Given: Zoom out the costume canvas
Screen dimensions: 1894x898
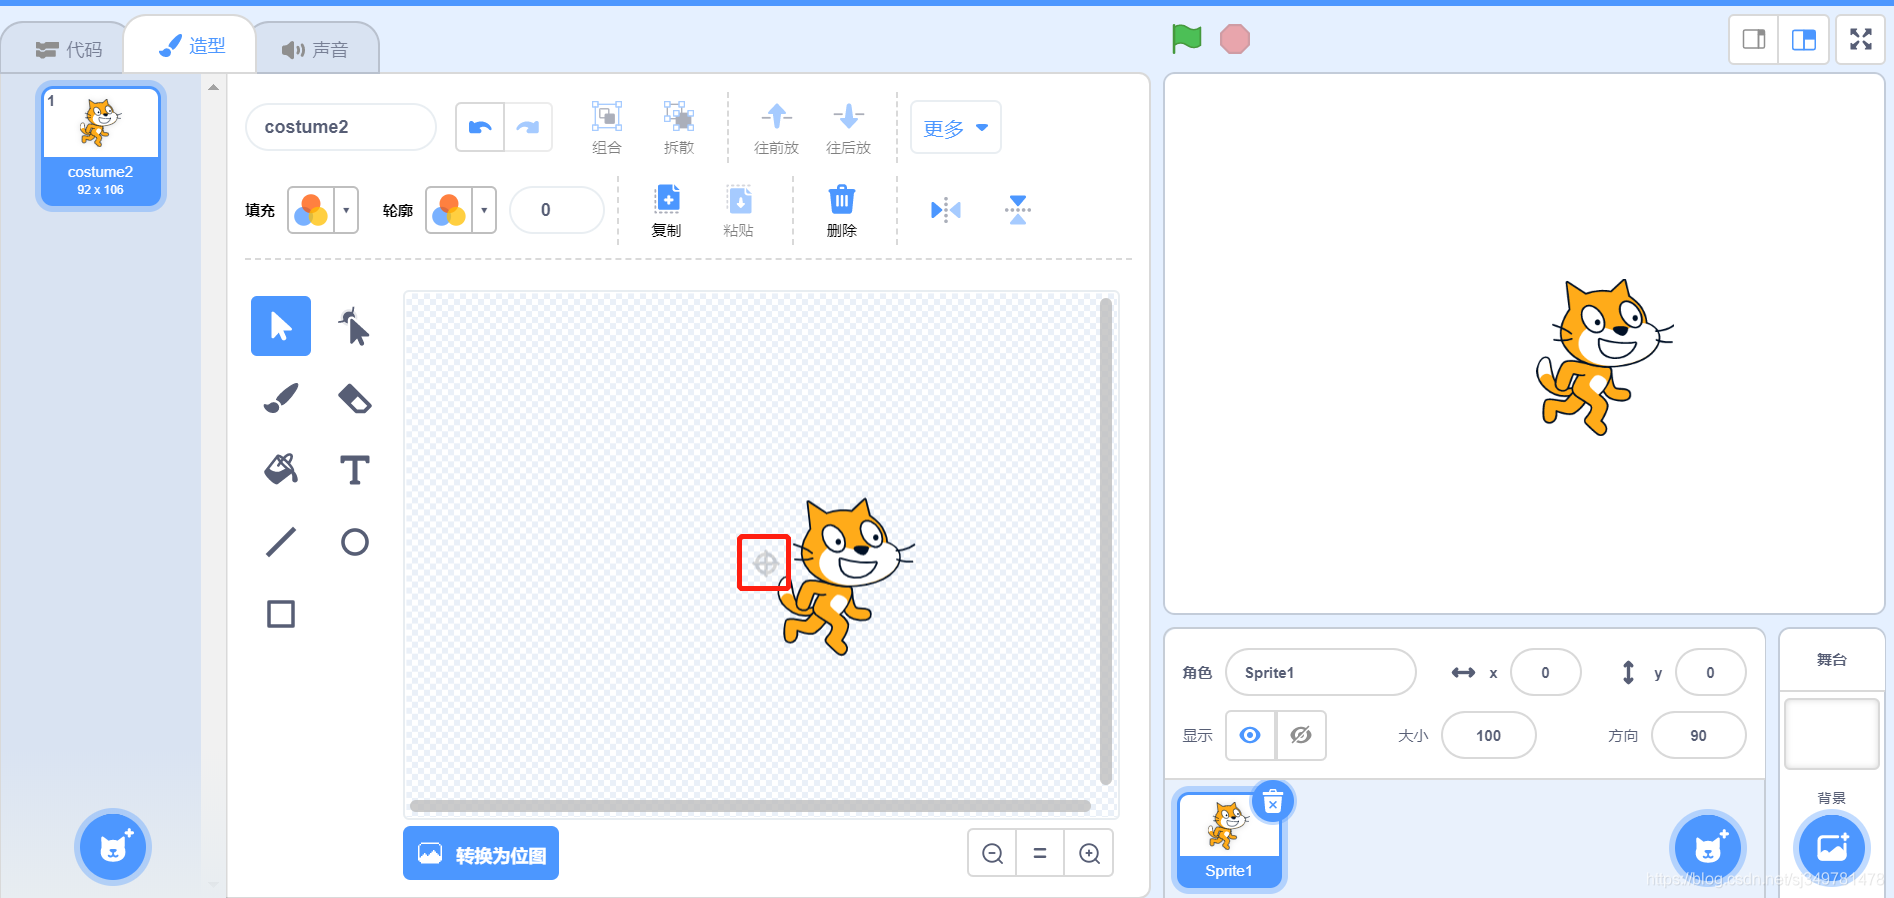Looking at the screenshot, I should coord(992,853).
